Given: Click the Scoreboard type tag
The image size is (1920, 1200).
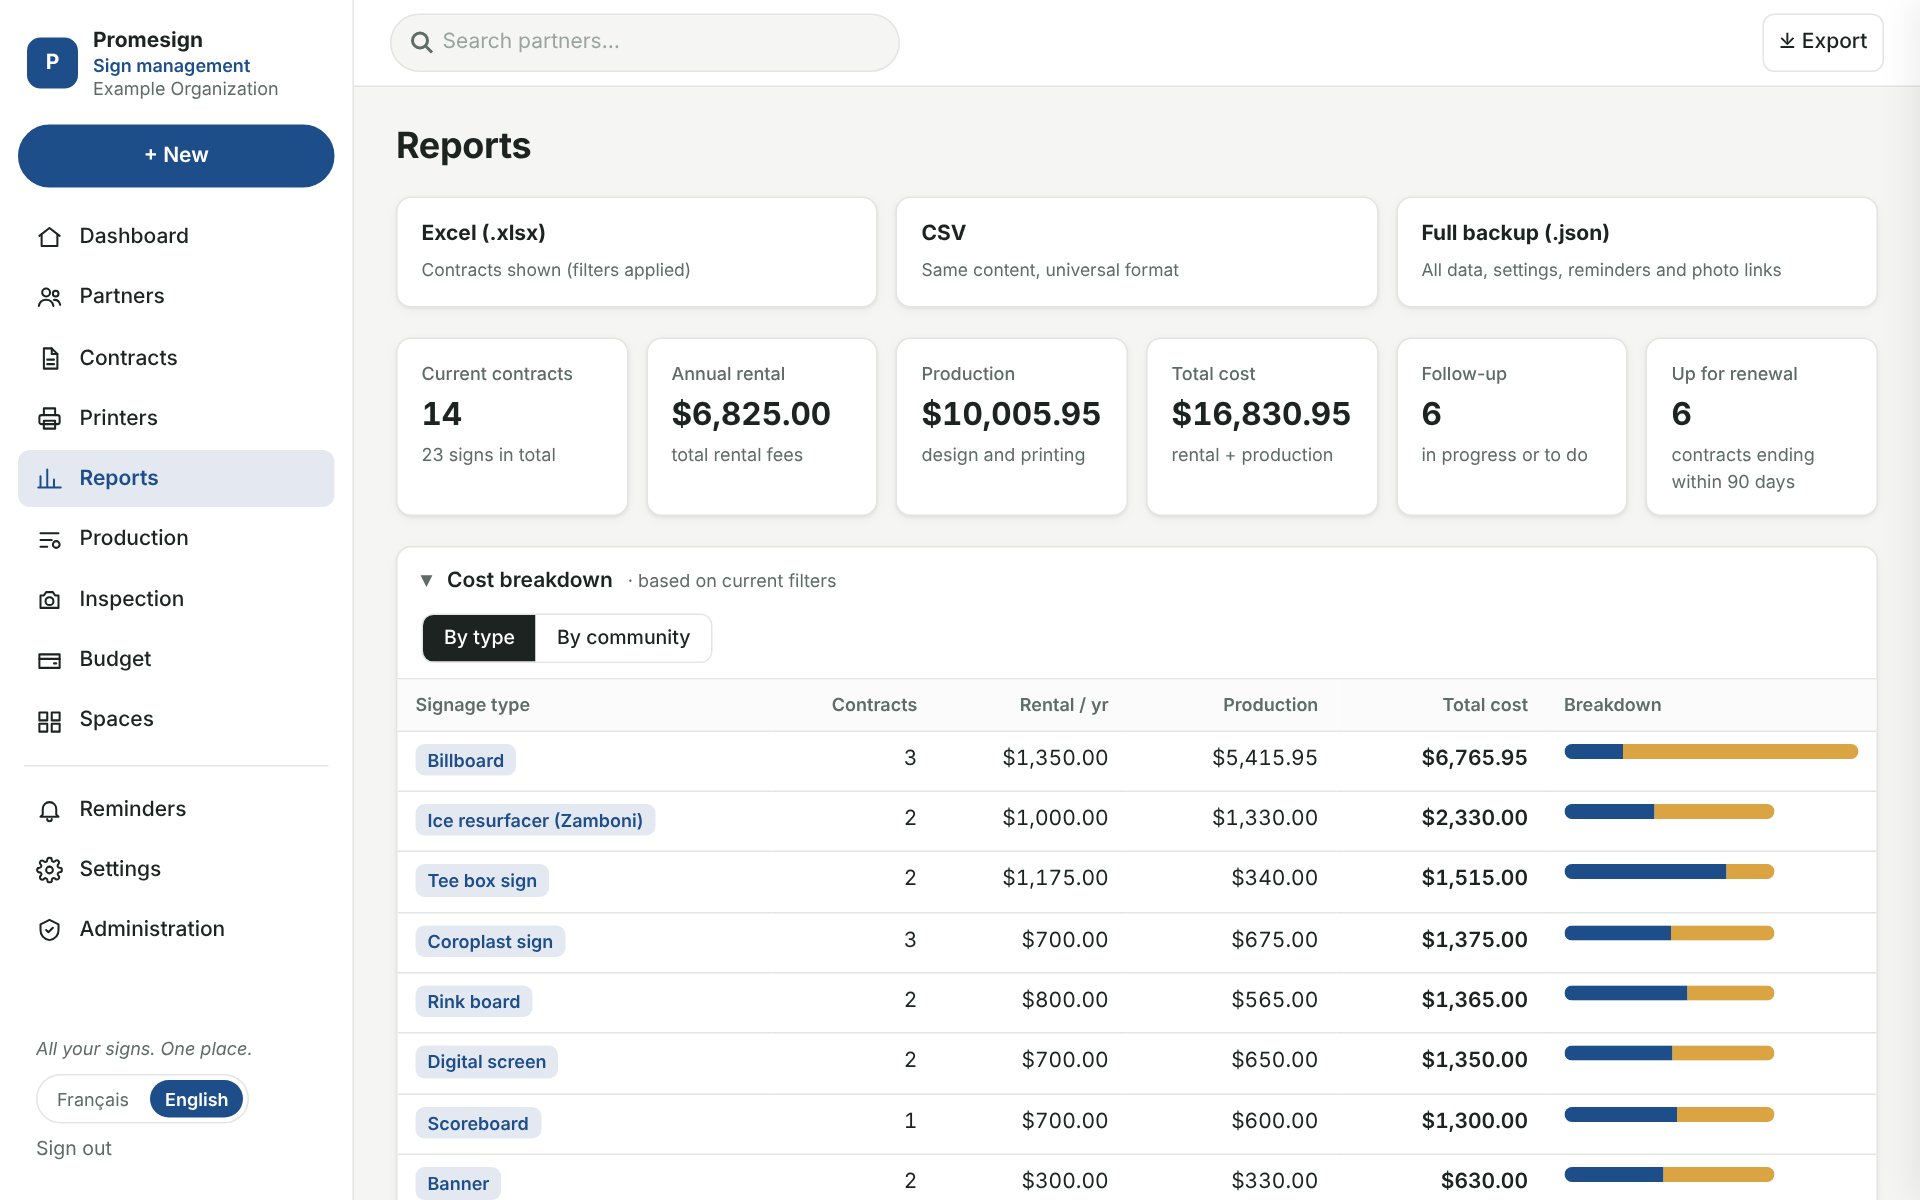Looking at the screenshot, I should tap(478, 1124).
